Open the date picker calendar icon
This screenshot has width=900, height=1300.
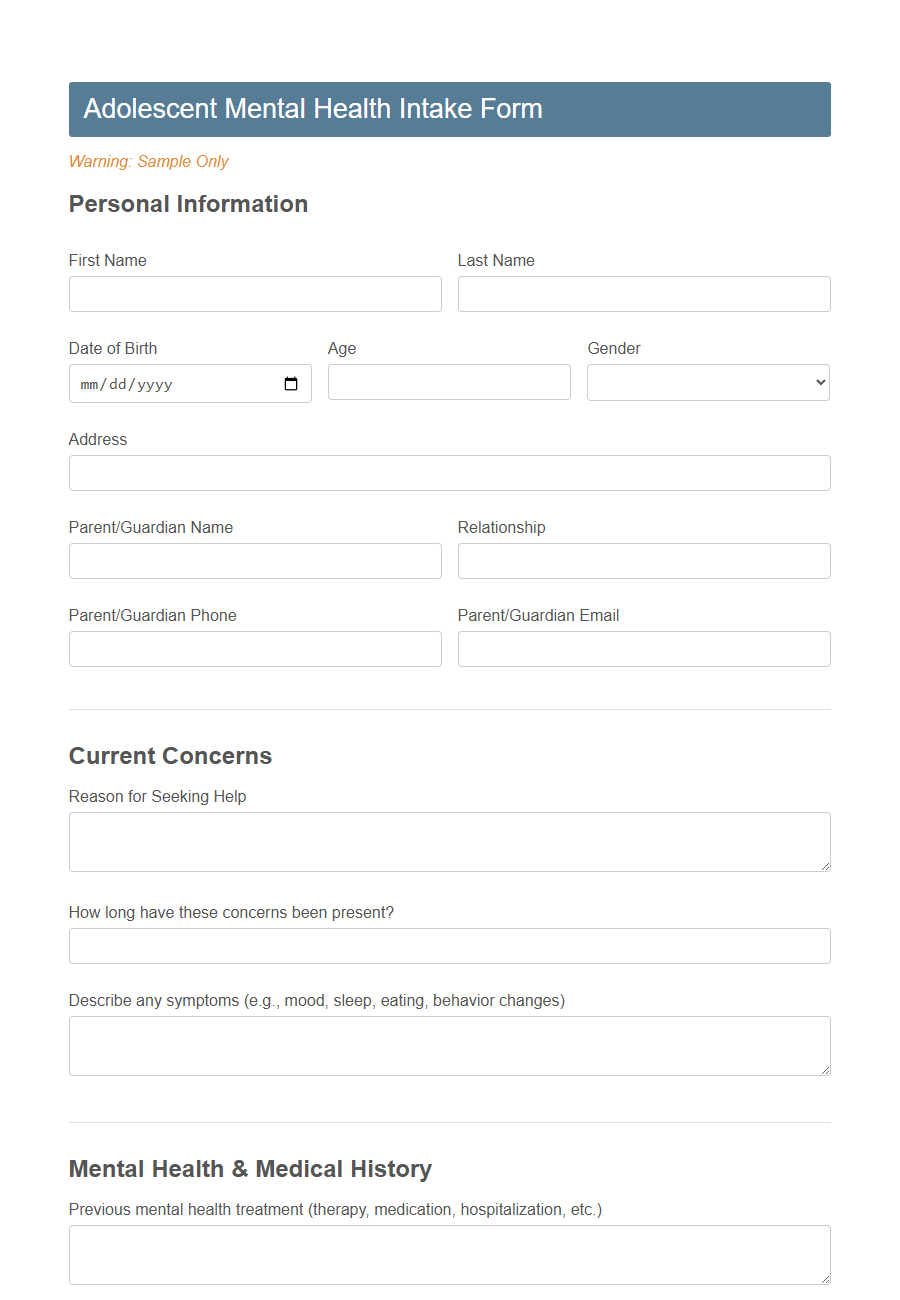point(291,383)
